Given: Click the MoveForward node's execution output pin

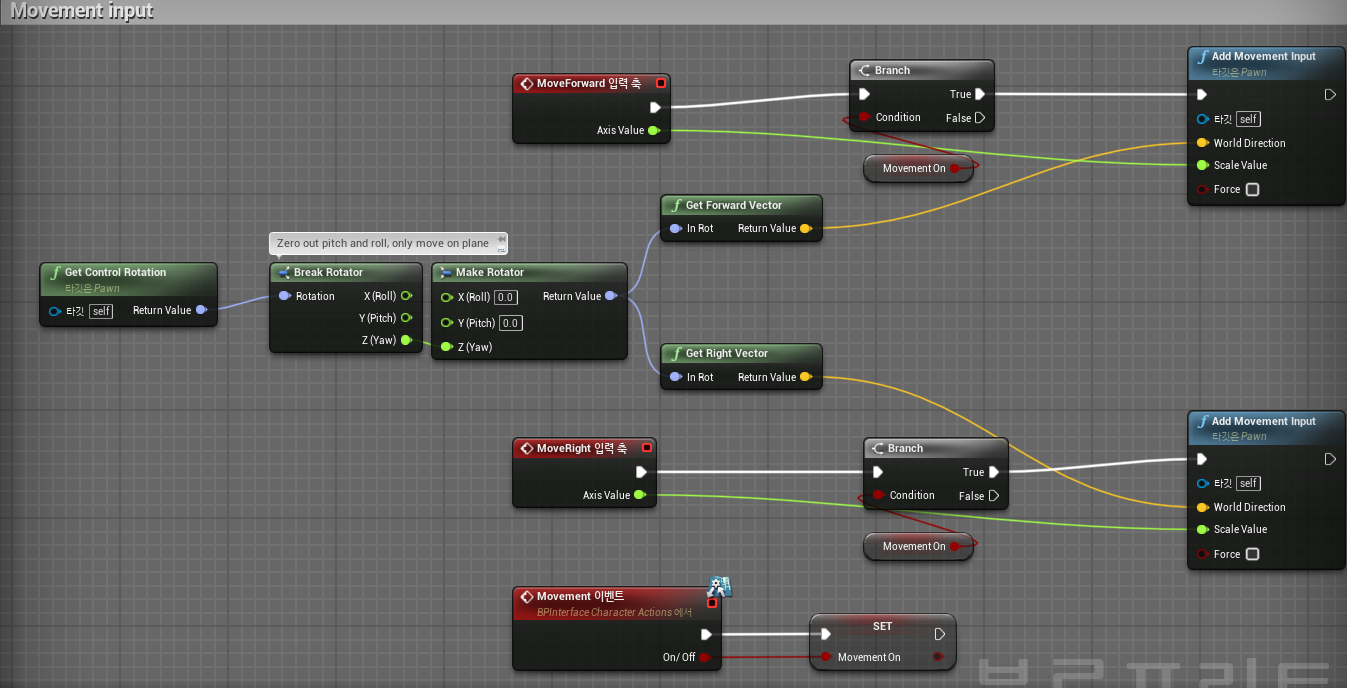Looking at the screenshot, I should coord(655,107).
